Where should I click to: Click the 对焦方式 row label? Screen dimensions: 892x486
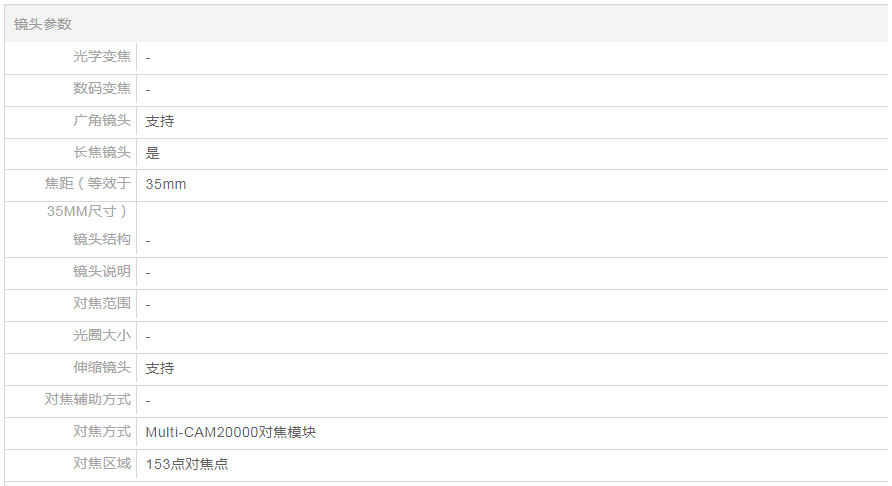click(x=101, y=432)
